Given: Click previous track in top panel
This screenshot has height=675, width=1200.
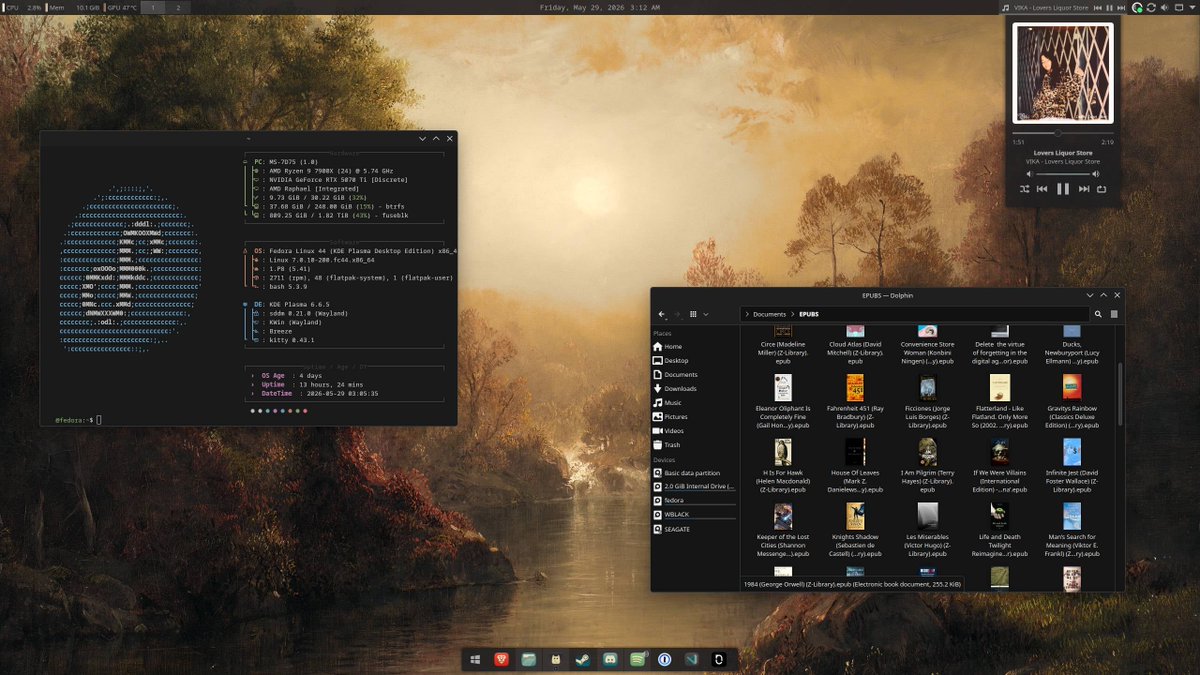Looking at the screenshot, I should point(1097,7).
